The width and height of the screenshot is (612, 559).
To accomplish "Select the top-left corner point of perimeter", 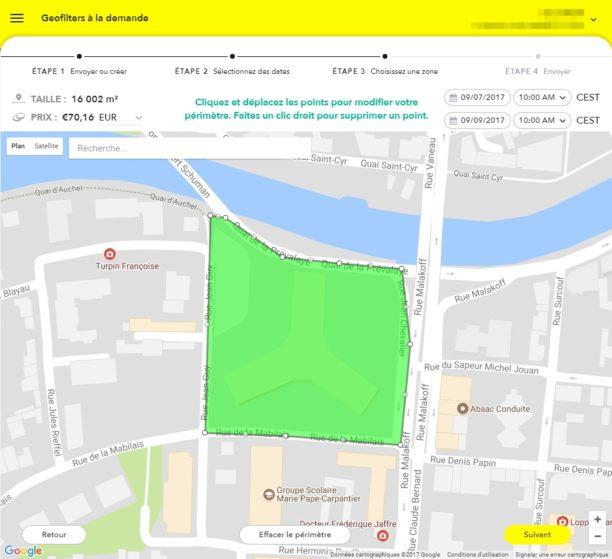I will 210,215.
